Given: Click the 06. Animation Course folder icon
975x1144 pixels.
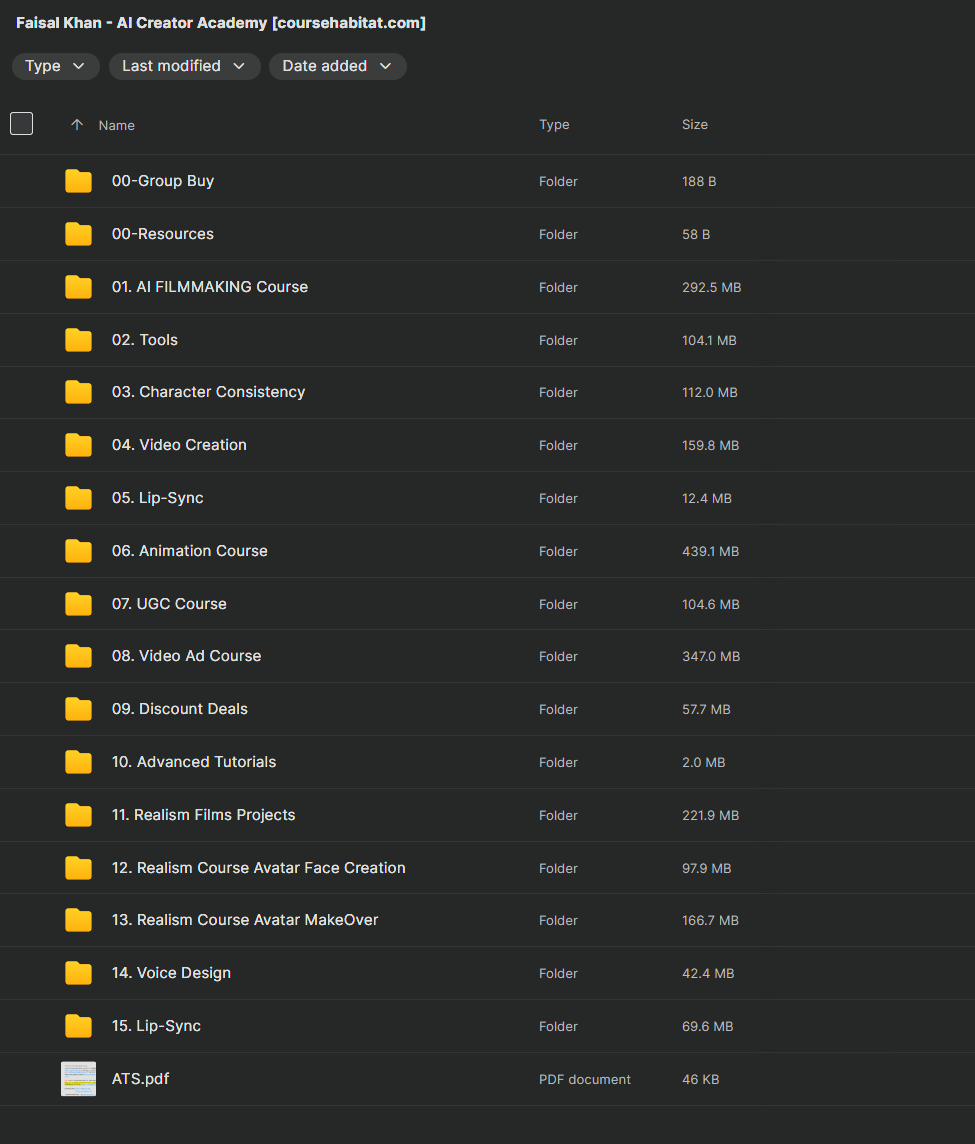Looking at the screenshot, I should click(78, 551).
